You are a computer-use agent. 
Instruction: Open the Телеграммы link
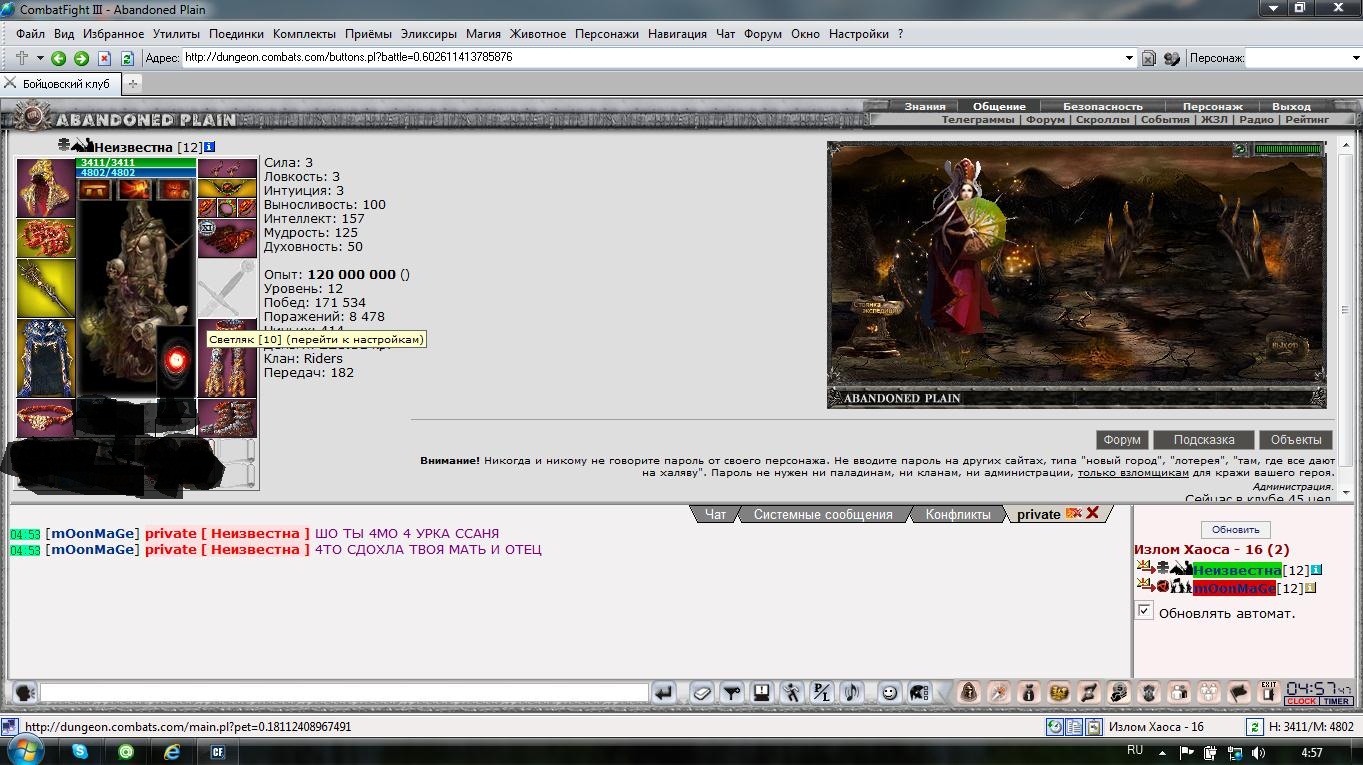[x=977, y=119]
